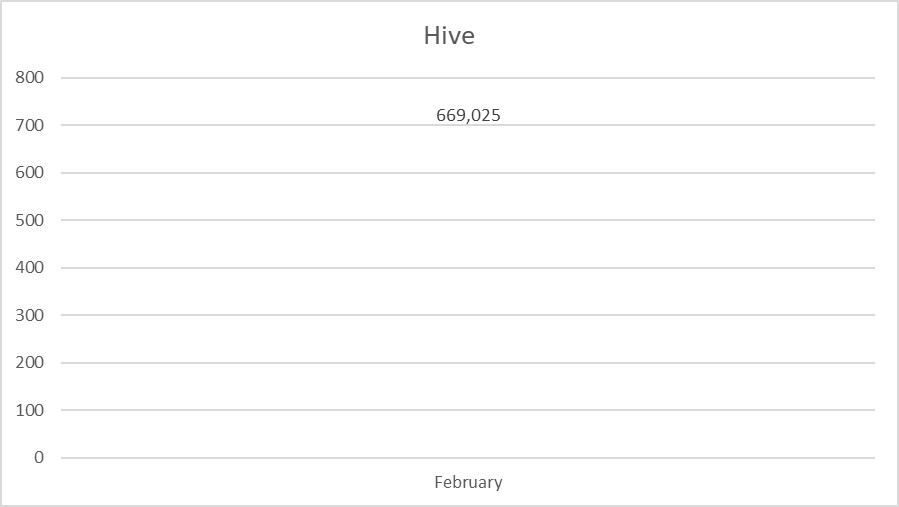Image resolution: width=899 pixels, height=507 pixels.
Task: Click the 100 vertical axis label
Action: 29,410
